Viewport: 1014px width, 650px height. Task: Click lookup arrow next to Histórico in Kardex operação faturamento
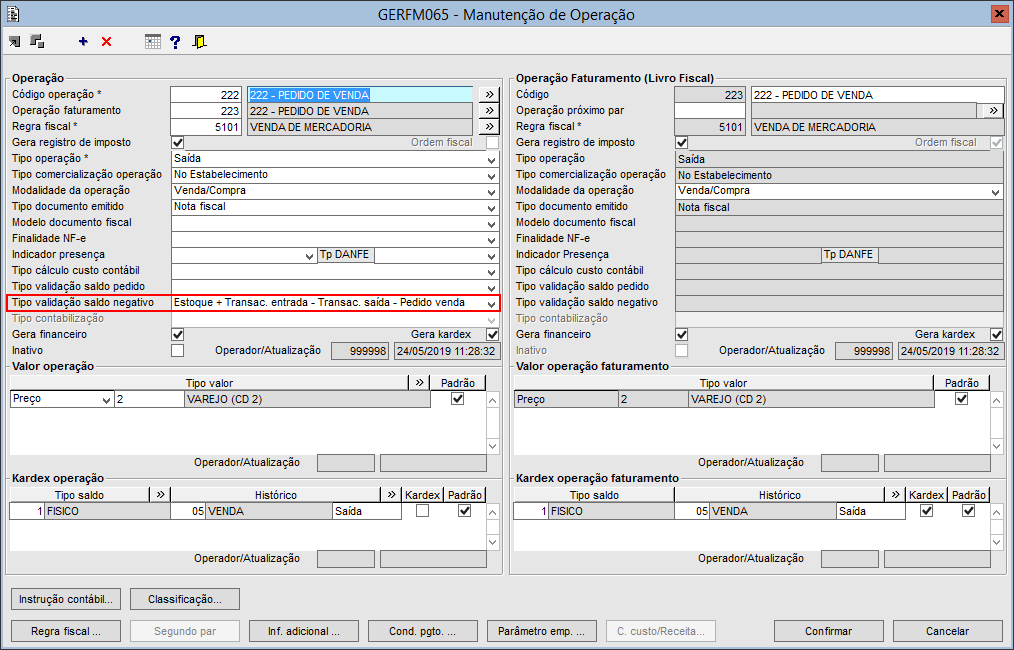click(x=895, y=494)
